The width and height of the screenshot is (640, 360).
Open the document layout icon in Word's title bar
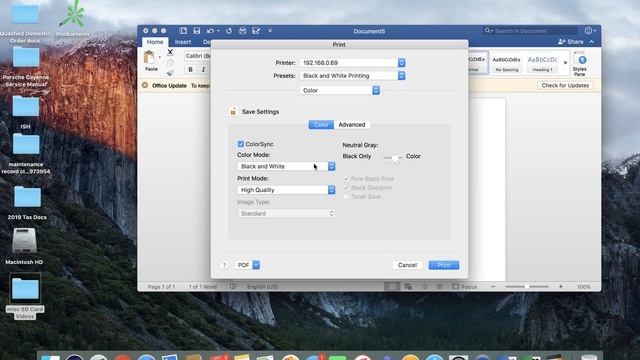point(183,31)
